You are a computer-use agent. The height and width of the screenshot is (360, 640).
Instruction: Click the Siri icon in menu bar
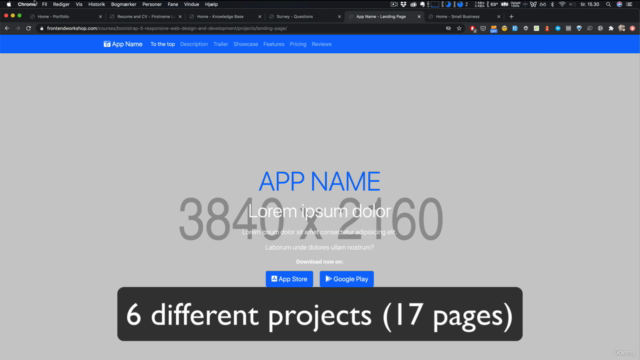pyautogui.click(x=619, y=4)
